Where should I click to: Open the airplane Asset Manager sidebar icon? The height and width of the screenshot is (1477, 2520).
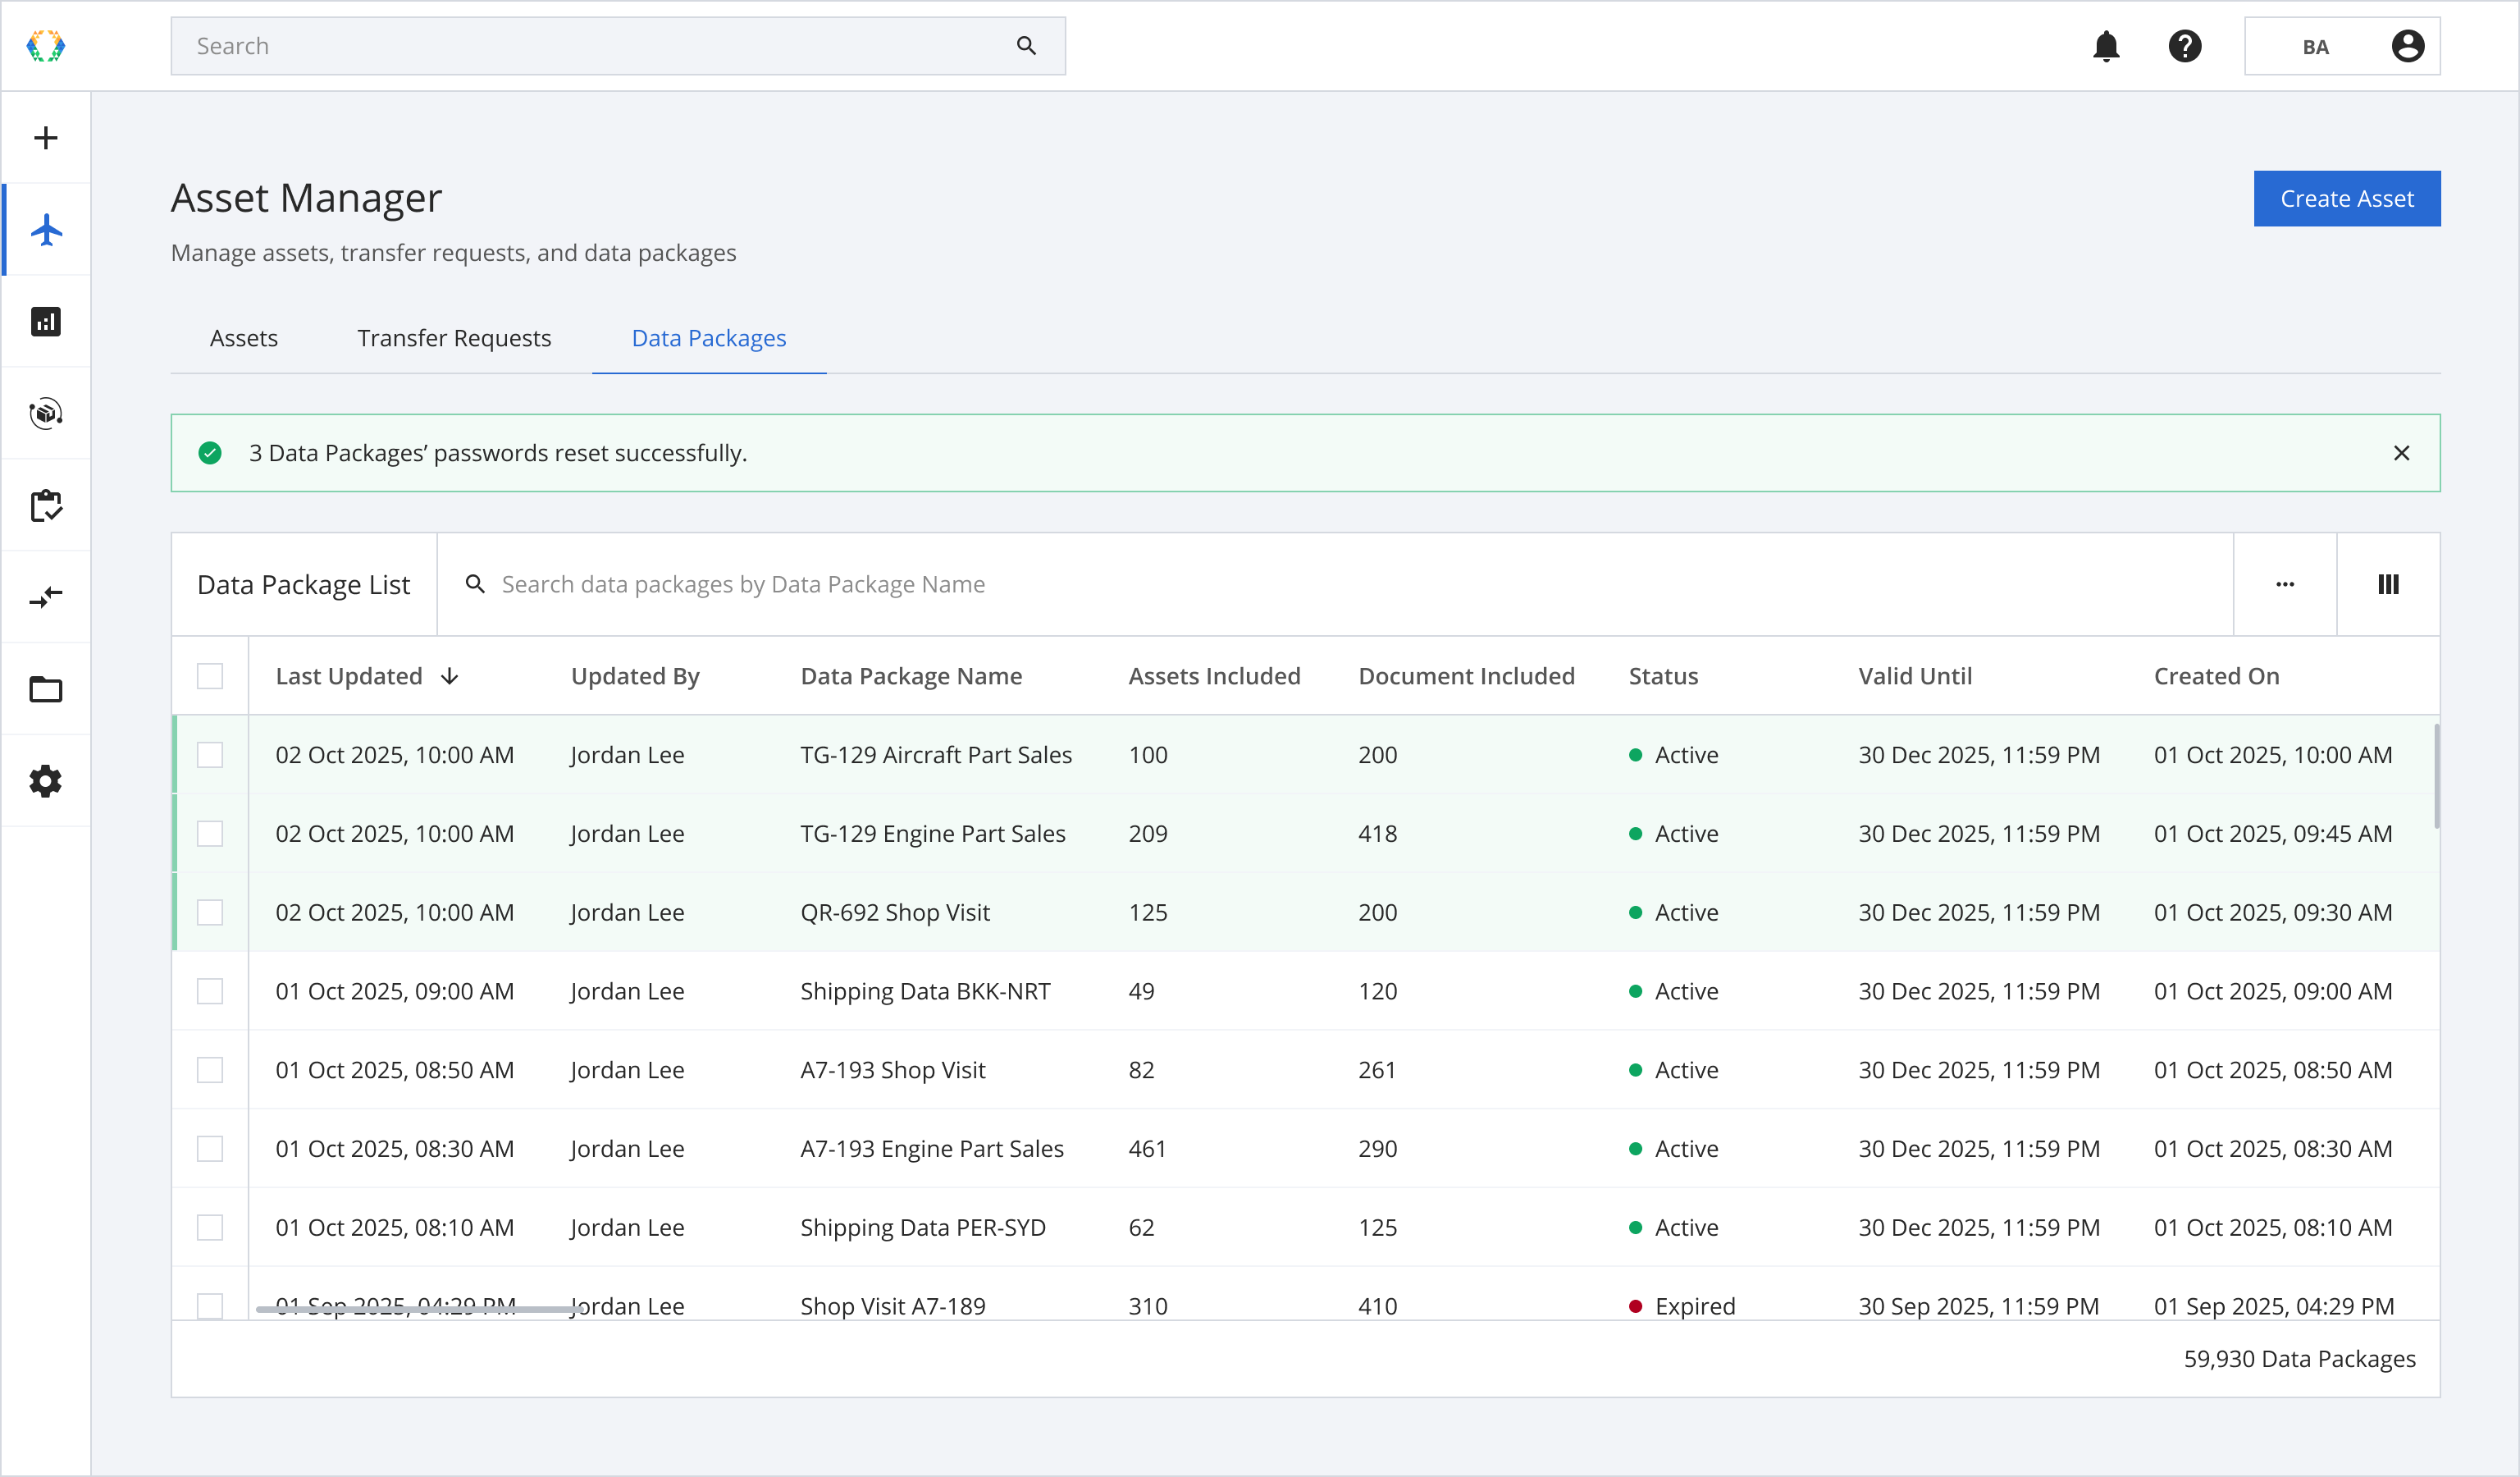46,230
